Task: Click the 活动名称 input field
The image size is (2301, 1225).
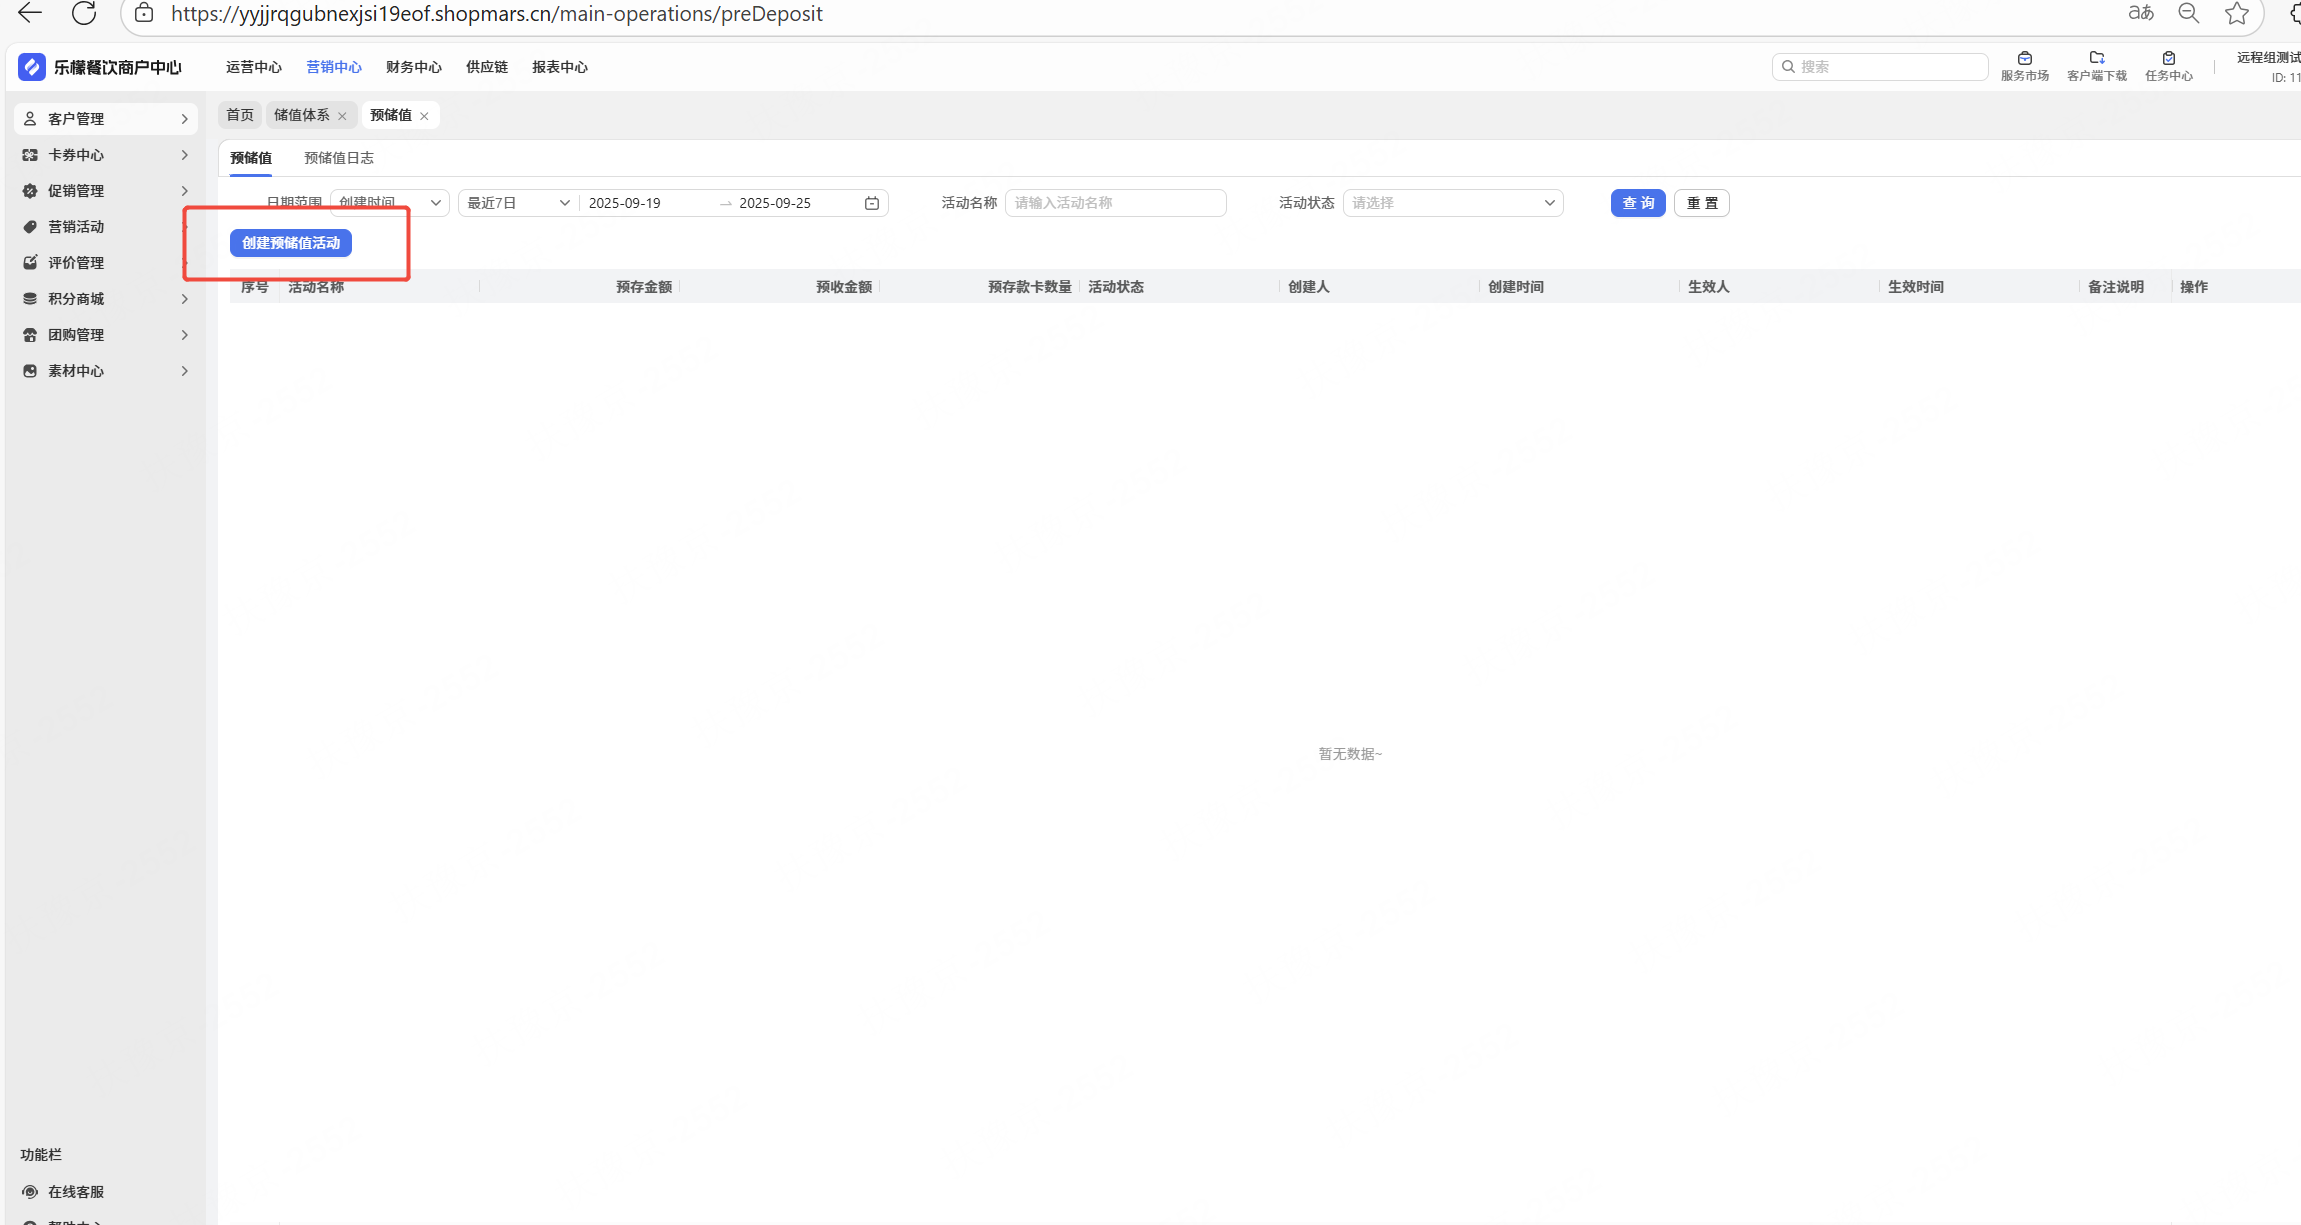Action: point(1115,203)
